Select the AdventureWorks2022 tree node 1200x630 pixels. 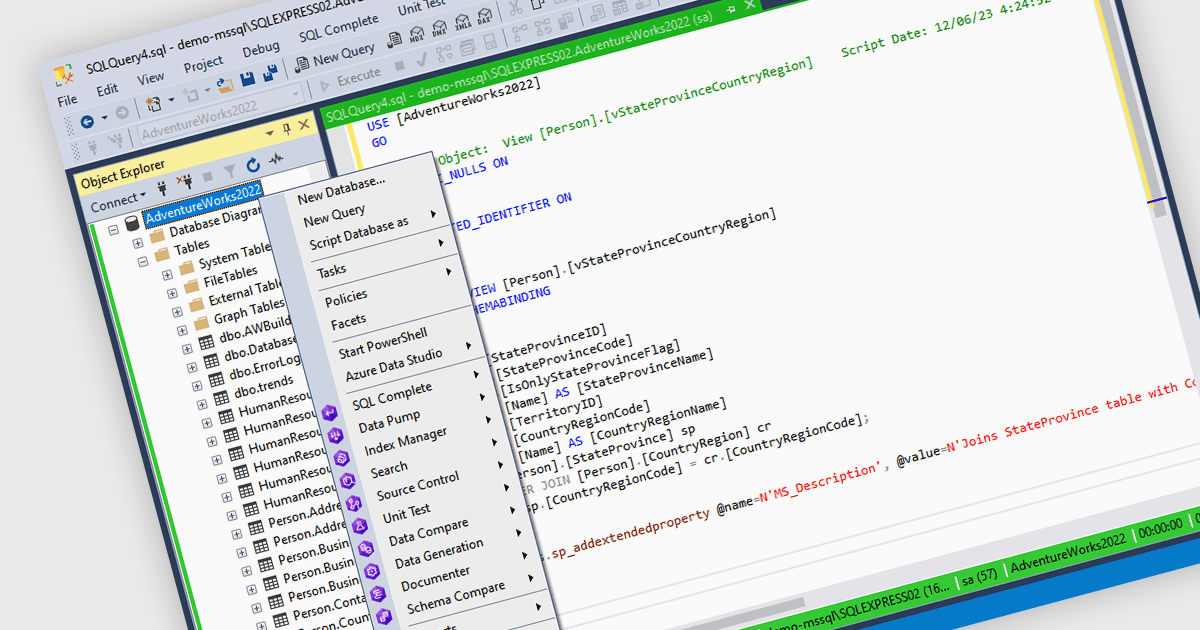tap(203, 205)
